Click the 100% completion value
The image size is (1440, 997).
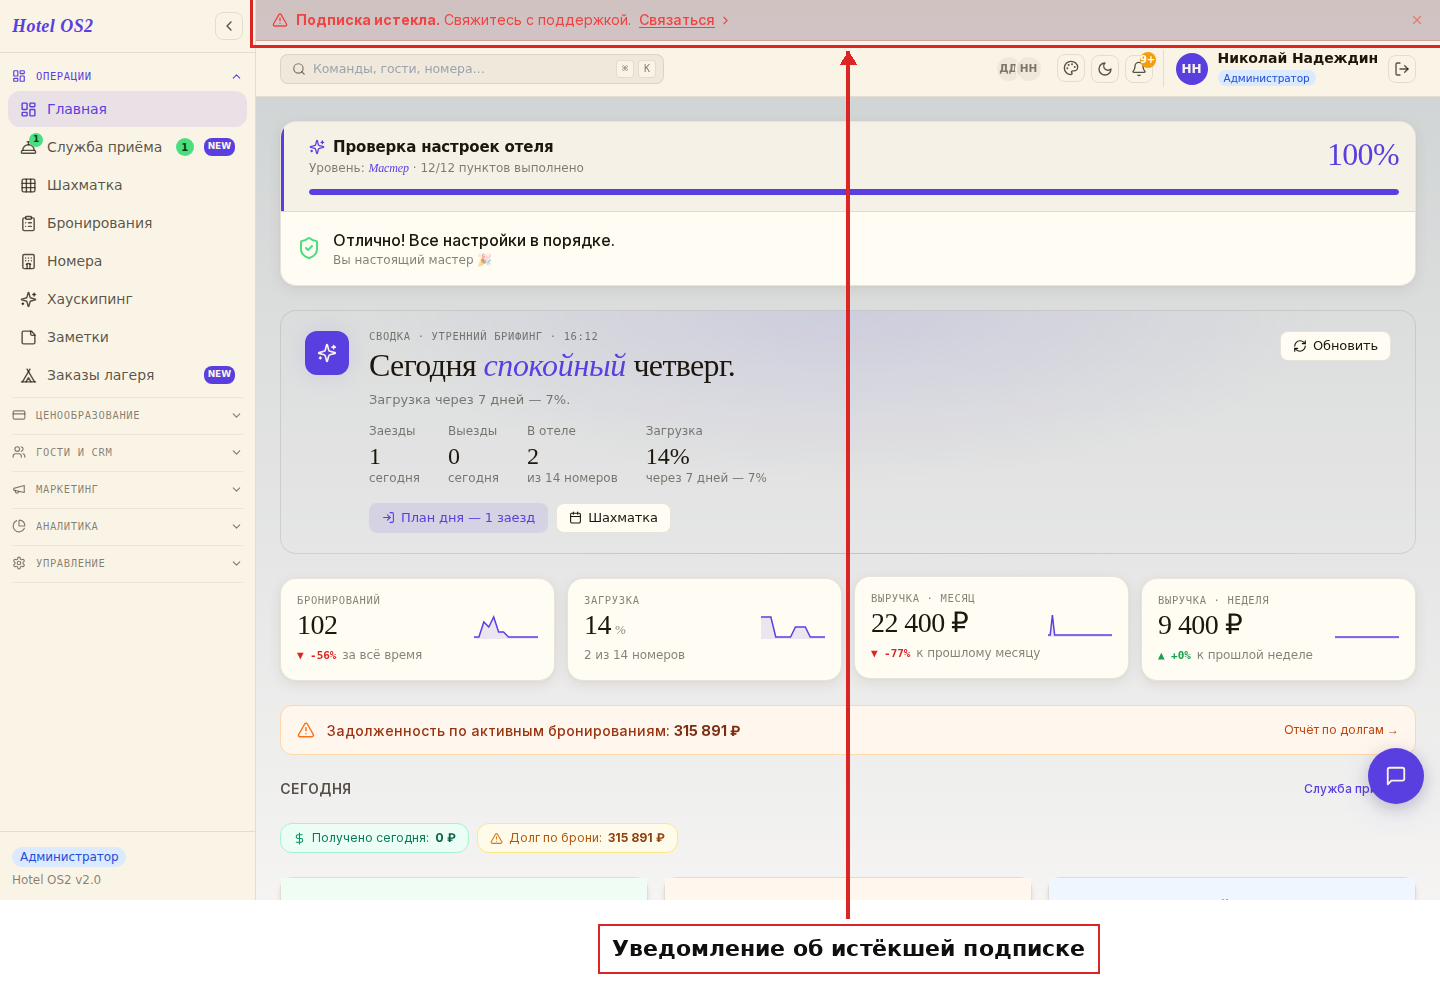tap(1363, 155)
